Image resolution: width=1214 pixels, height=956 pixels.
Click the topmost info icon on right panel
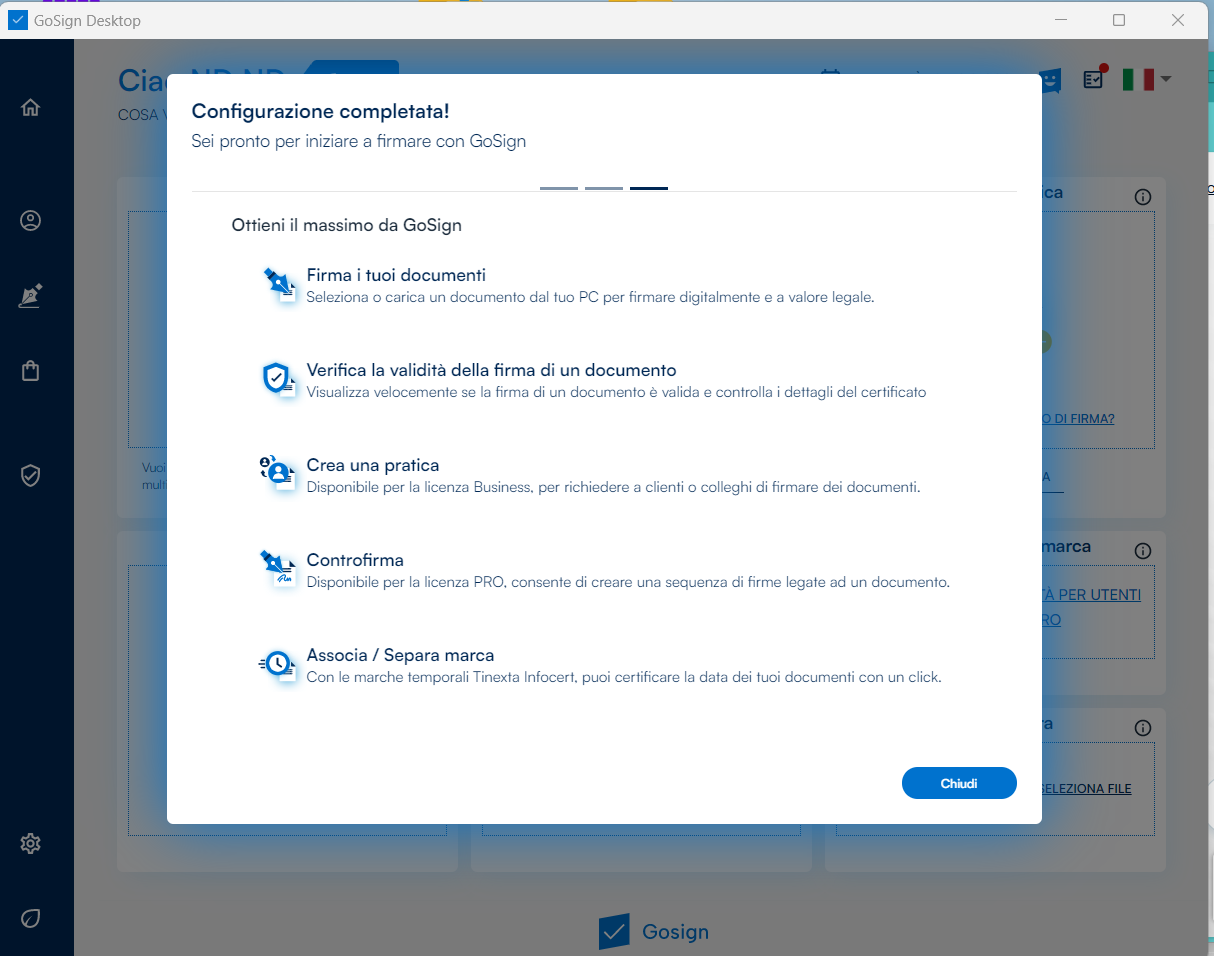click(1143, 197)
